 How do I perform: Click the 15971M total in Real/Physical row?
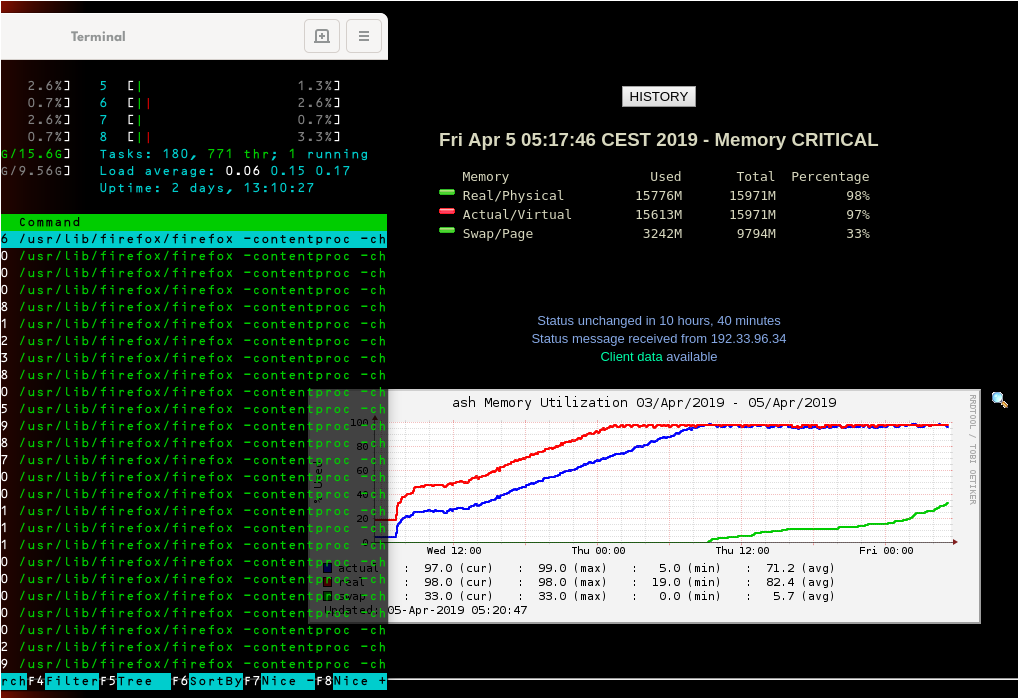(x=752, y=195)
